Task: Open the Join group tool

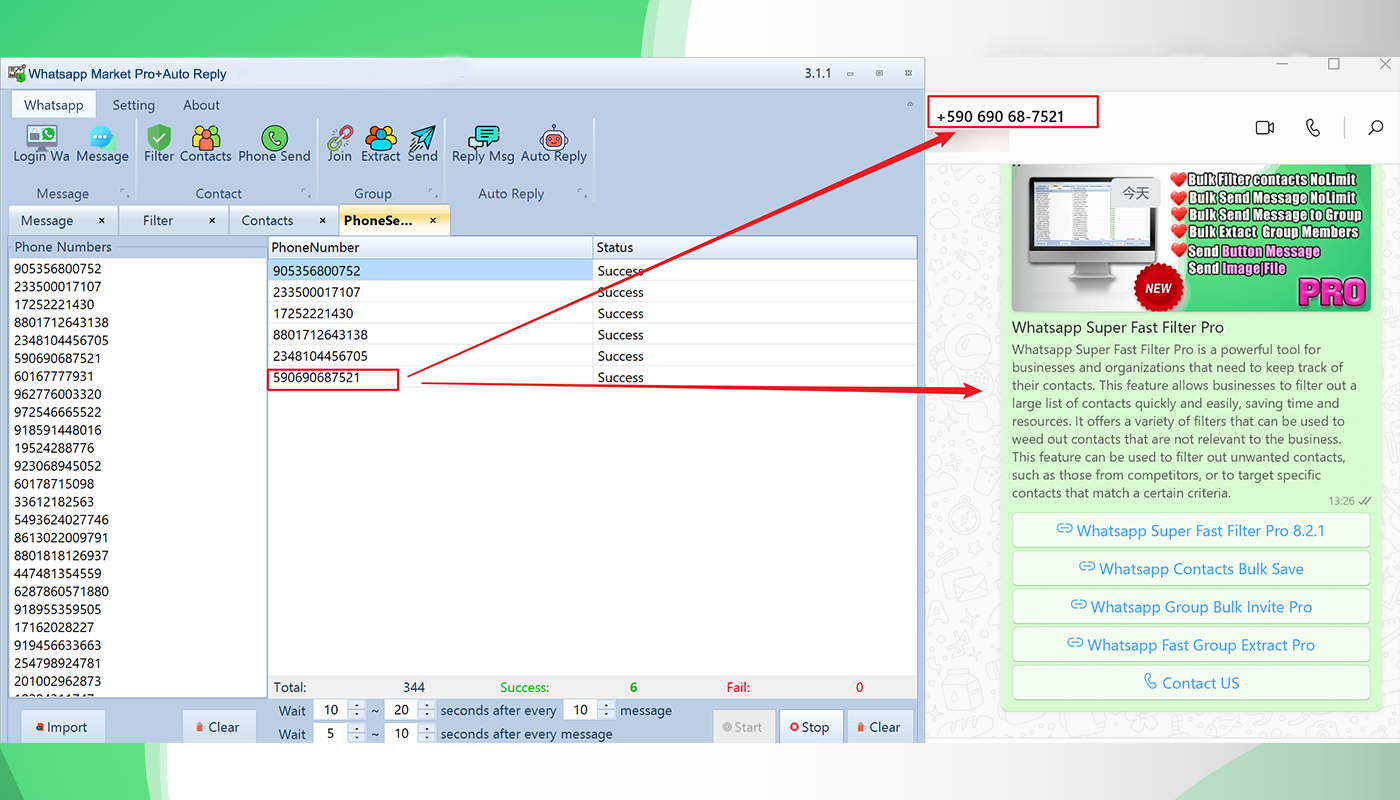Action: coord(340,144)
